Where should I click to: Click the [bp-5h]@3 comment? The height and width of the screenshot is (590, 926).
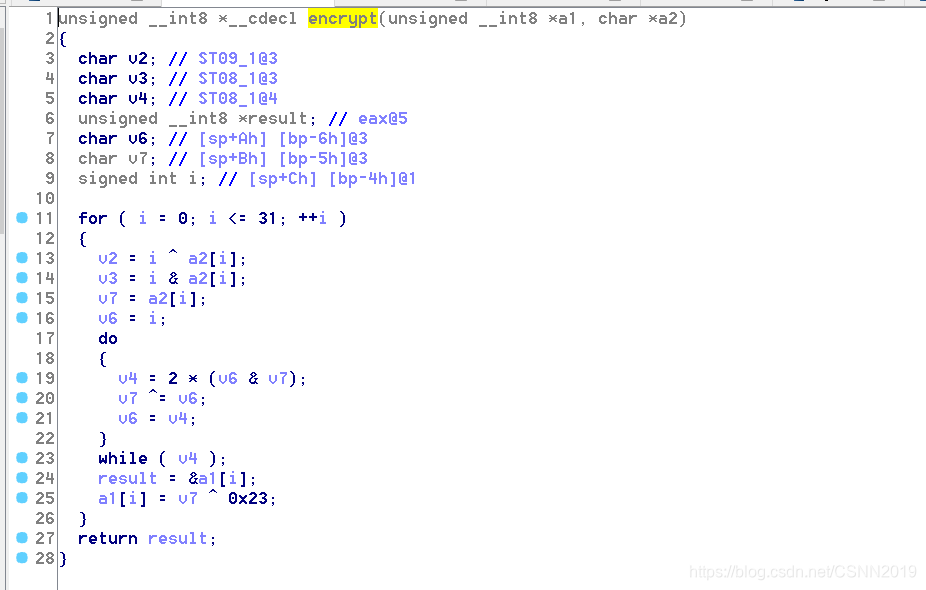[x=323, y=159]
